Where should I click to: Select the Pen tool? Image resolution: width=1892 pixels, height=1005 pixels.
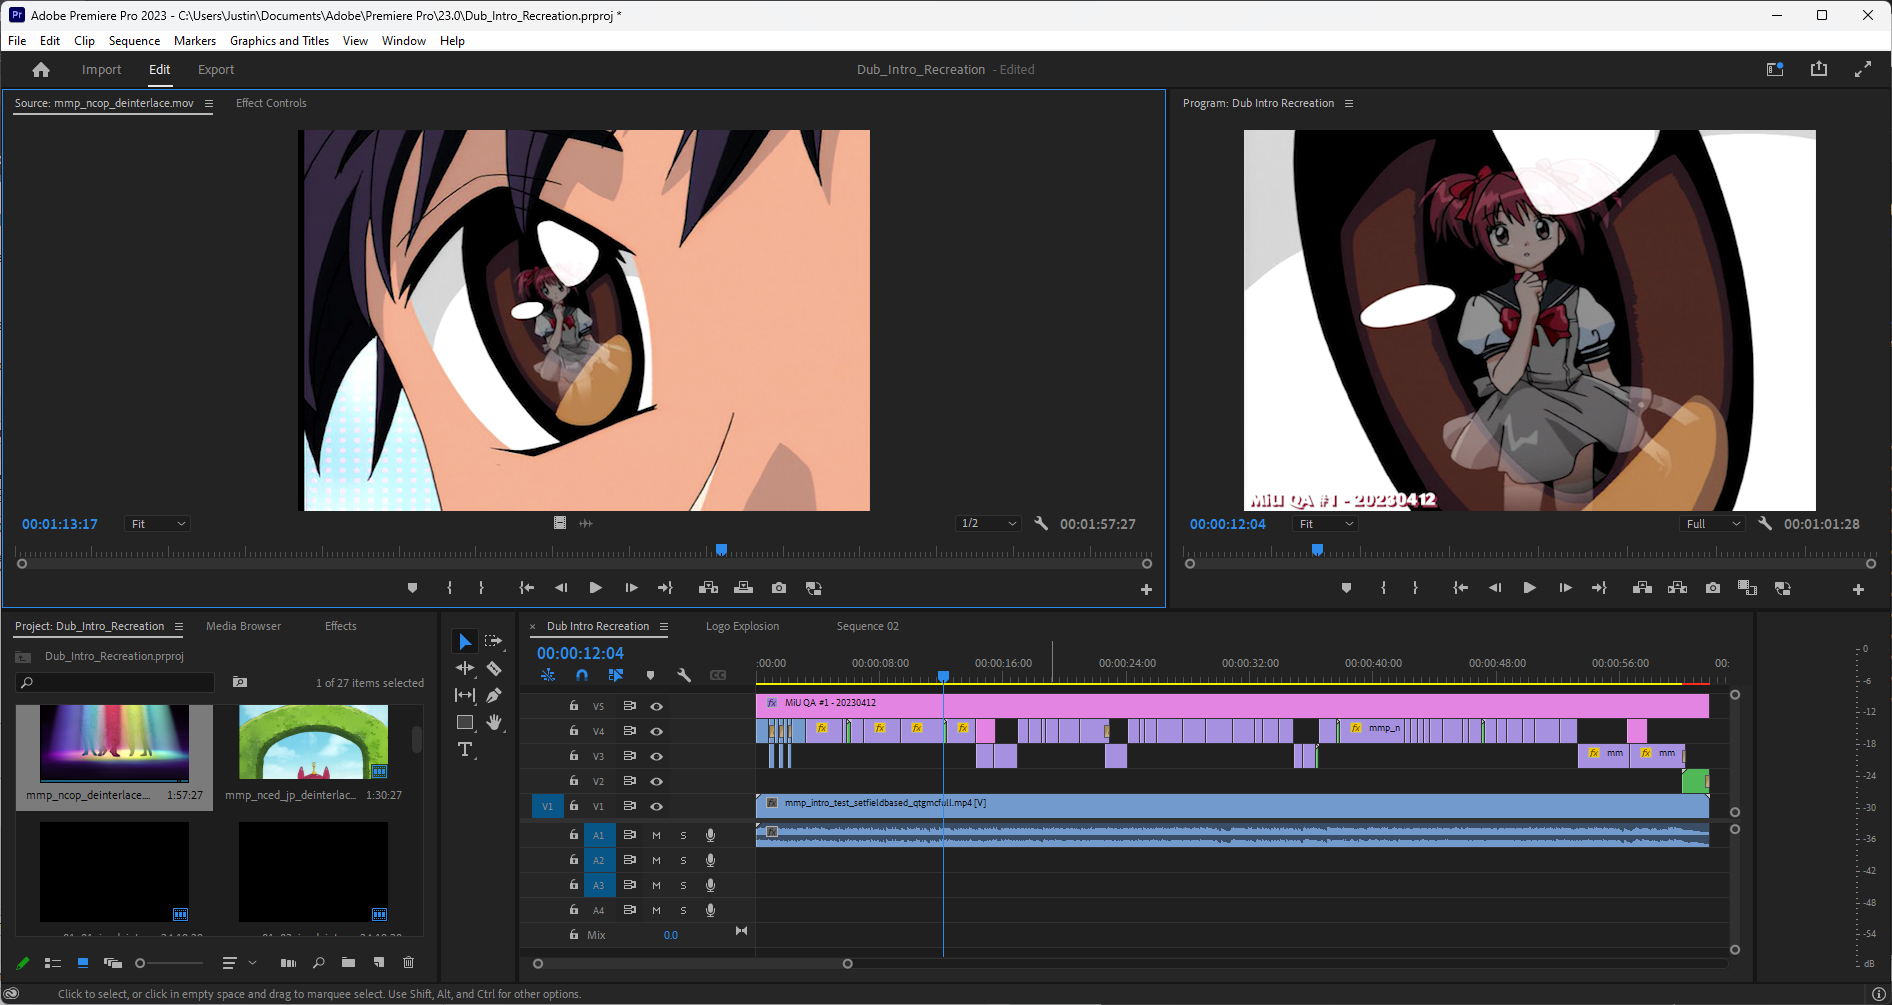tap(494, 695)
